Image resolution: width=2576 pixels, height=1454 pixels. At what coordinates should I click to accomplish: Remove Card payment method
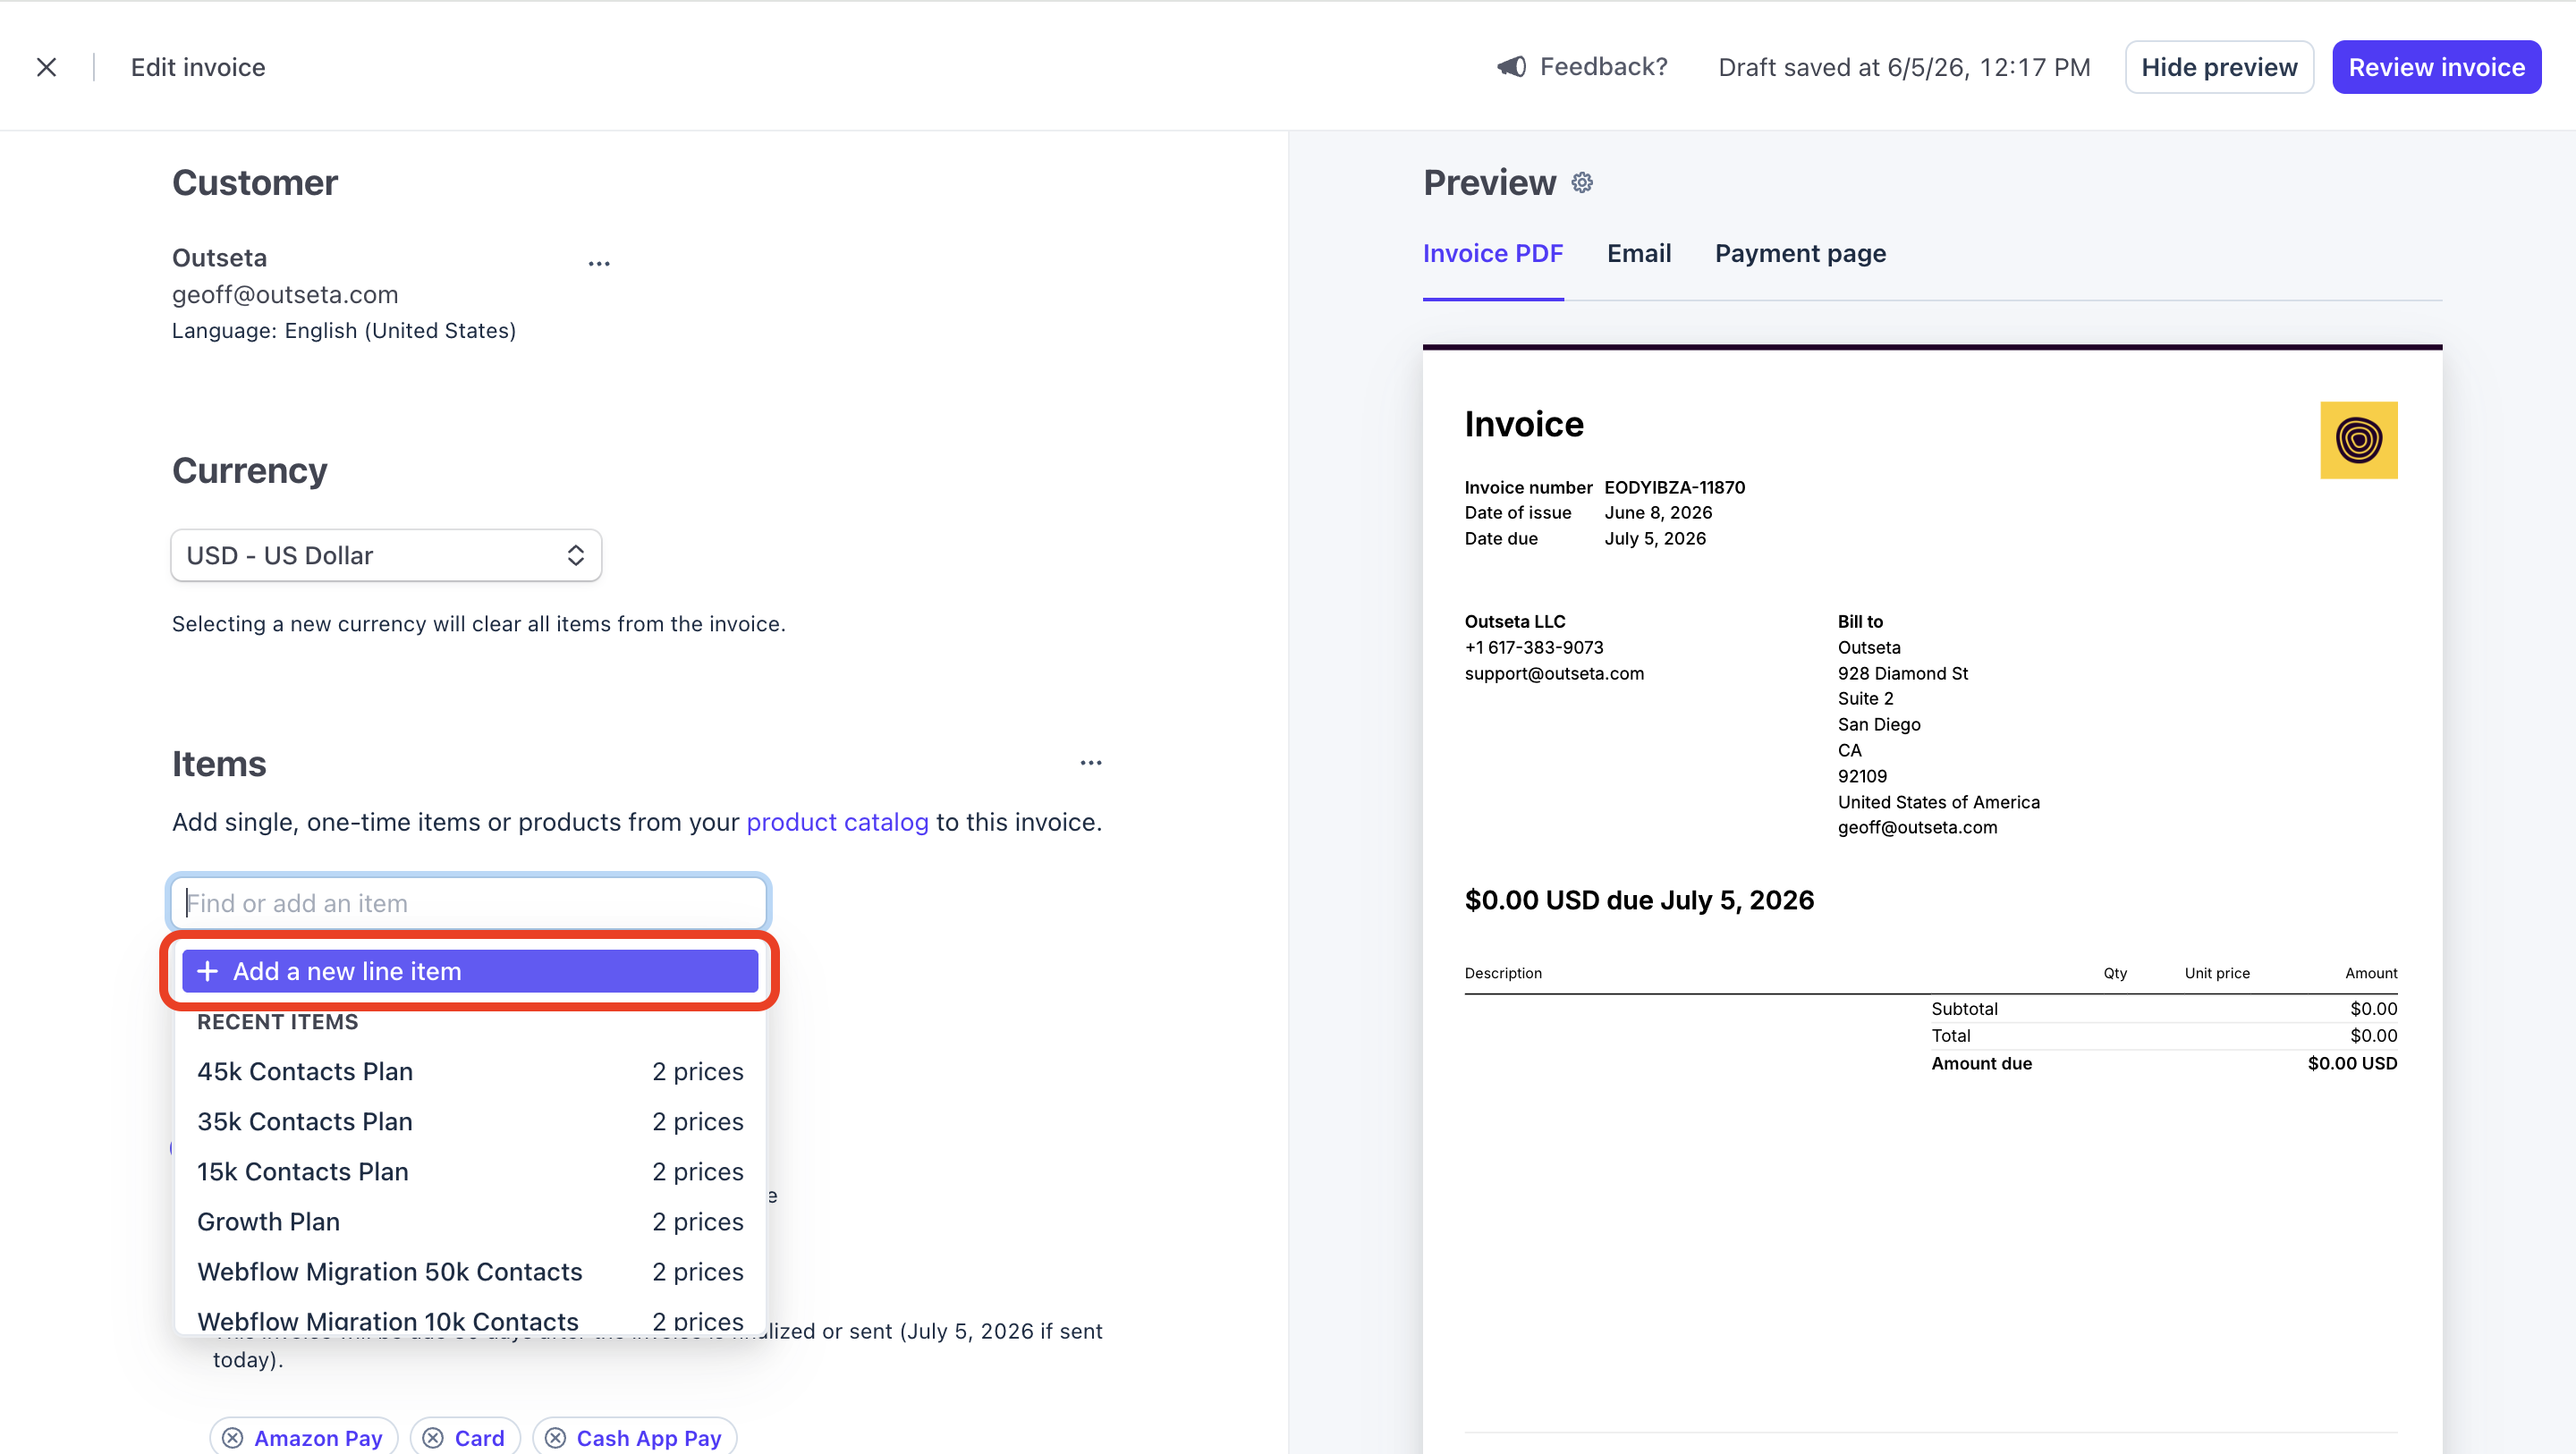pyautogui.click(x=433, y=1437)
